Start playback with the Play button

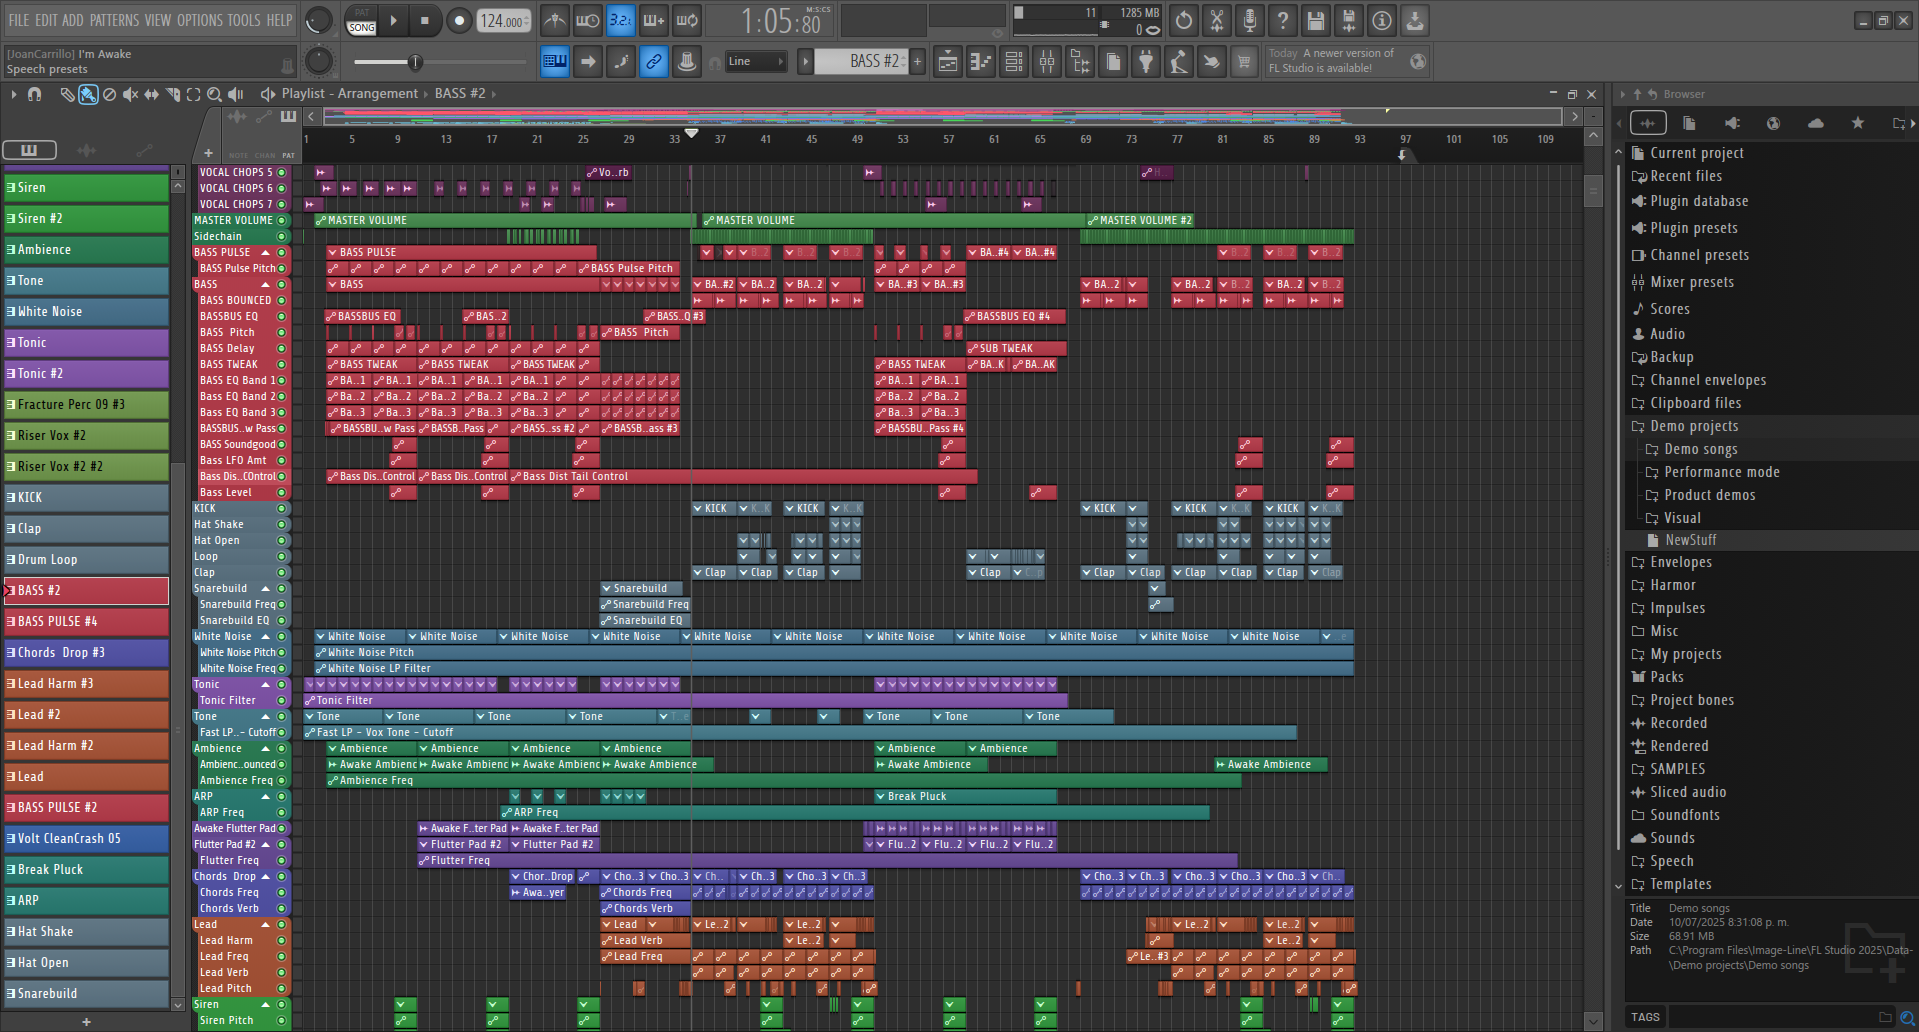click(x=393, y=20)
